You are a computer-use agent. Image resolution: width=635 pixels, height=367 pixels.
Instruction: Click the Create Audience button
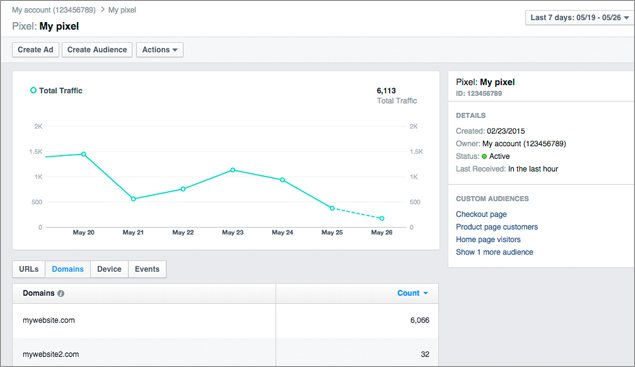(97, 50)
